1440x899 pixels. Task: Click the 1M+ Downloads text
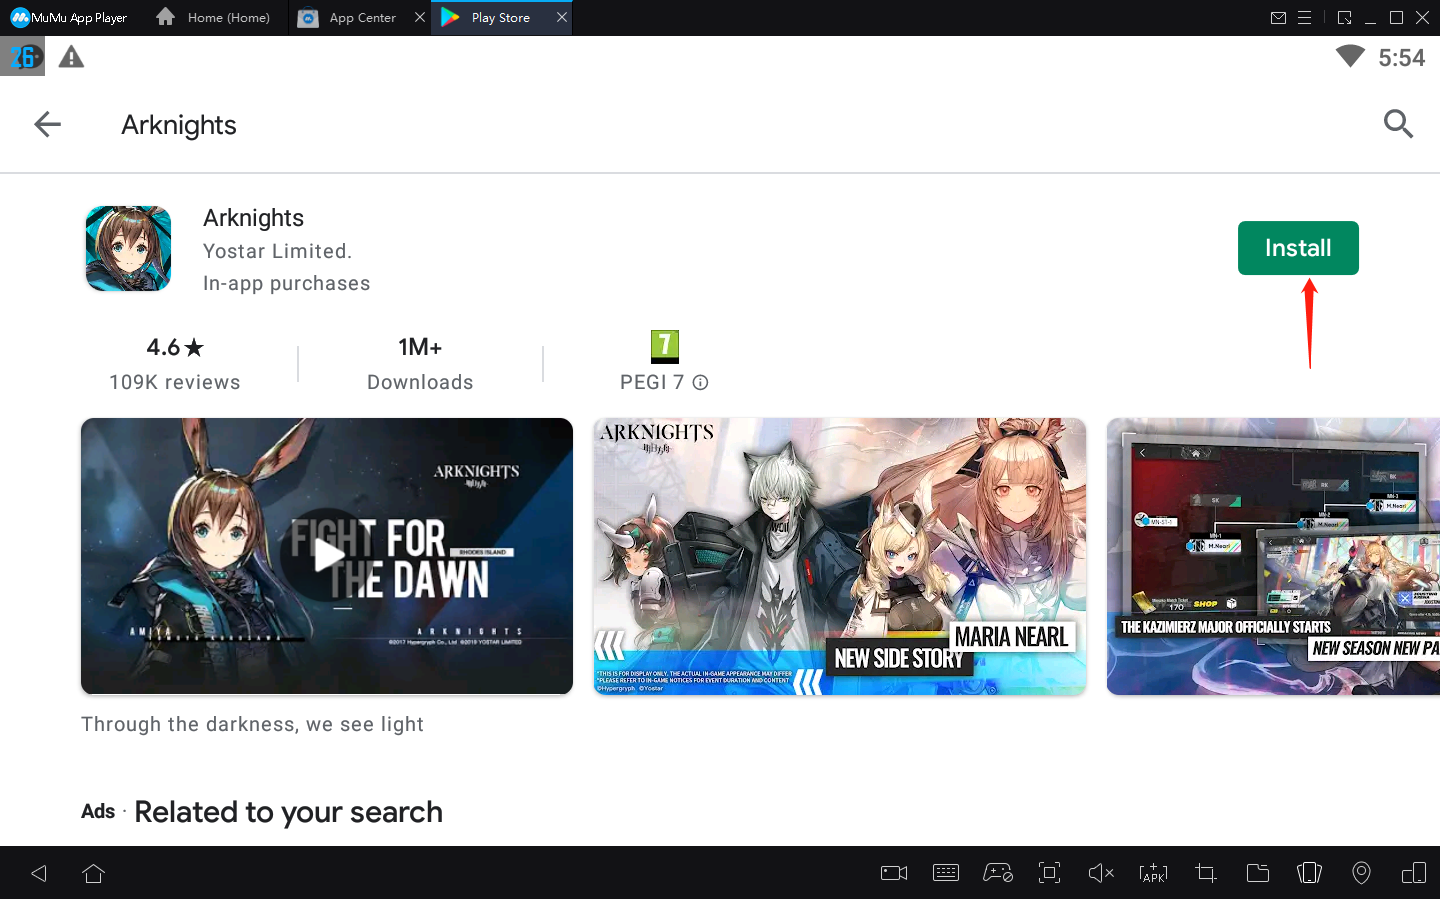tap(420, 364)
